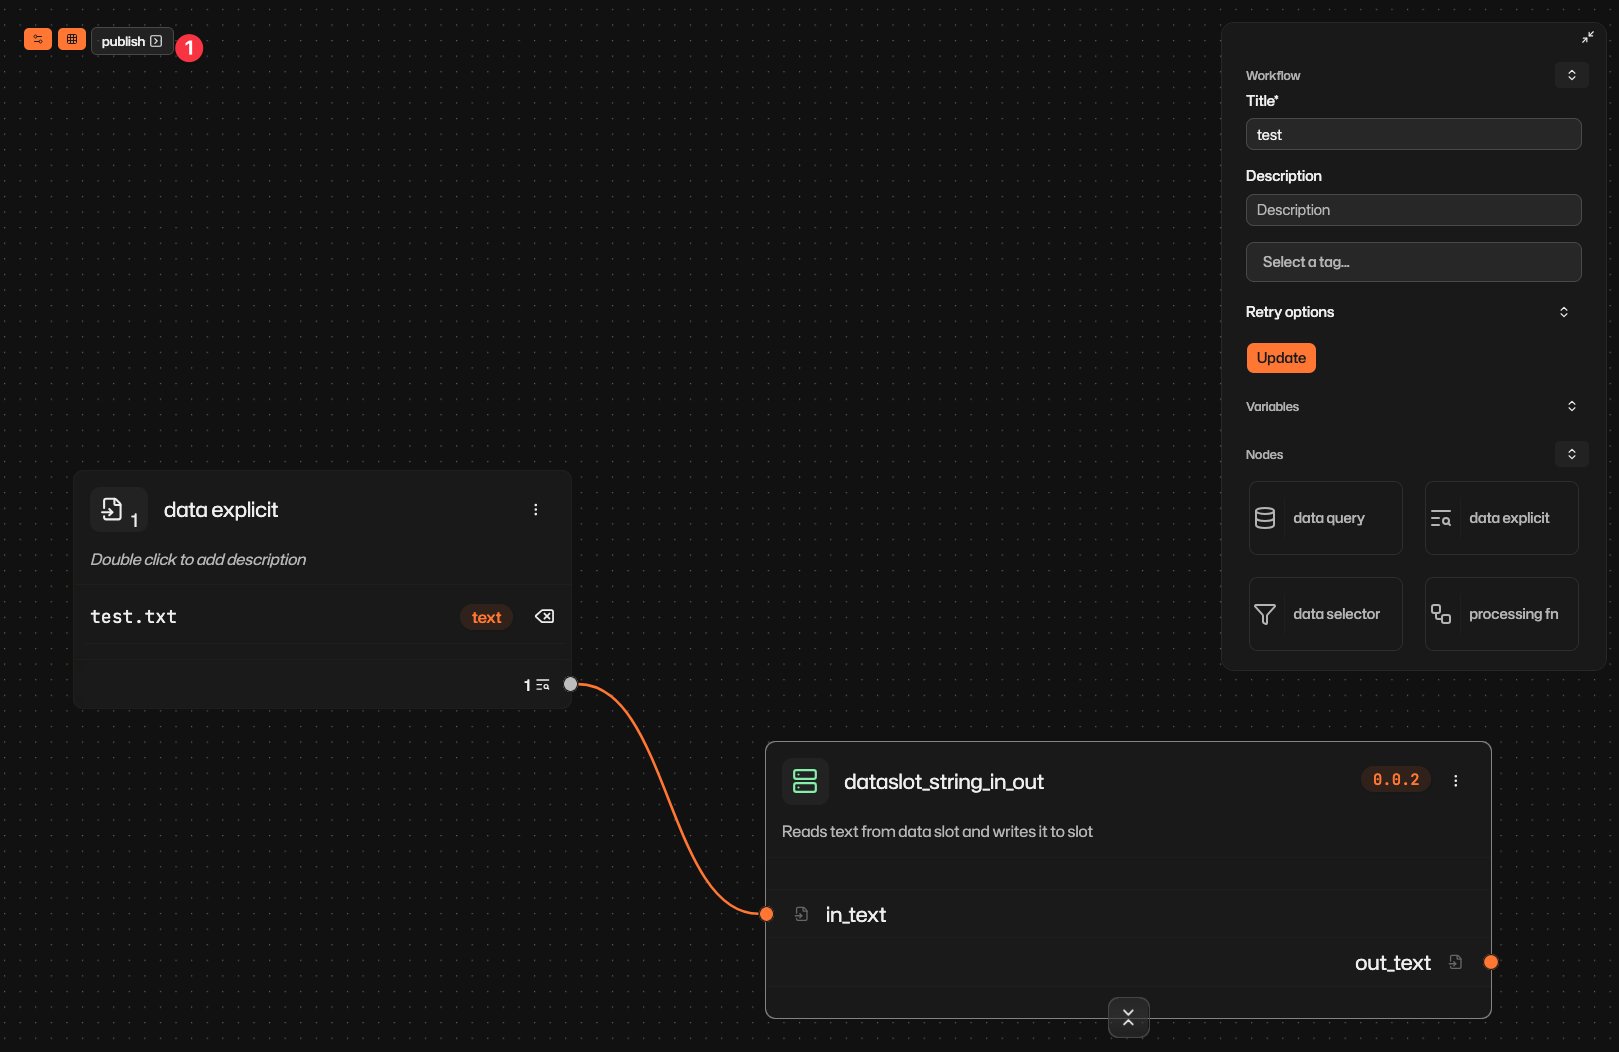
Task: Open the Select a tag dropdown
Action: point(1413,261)
